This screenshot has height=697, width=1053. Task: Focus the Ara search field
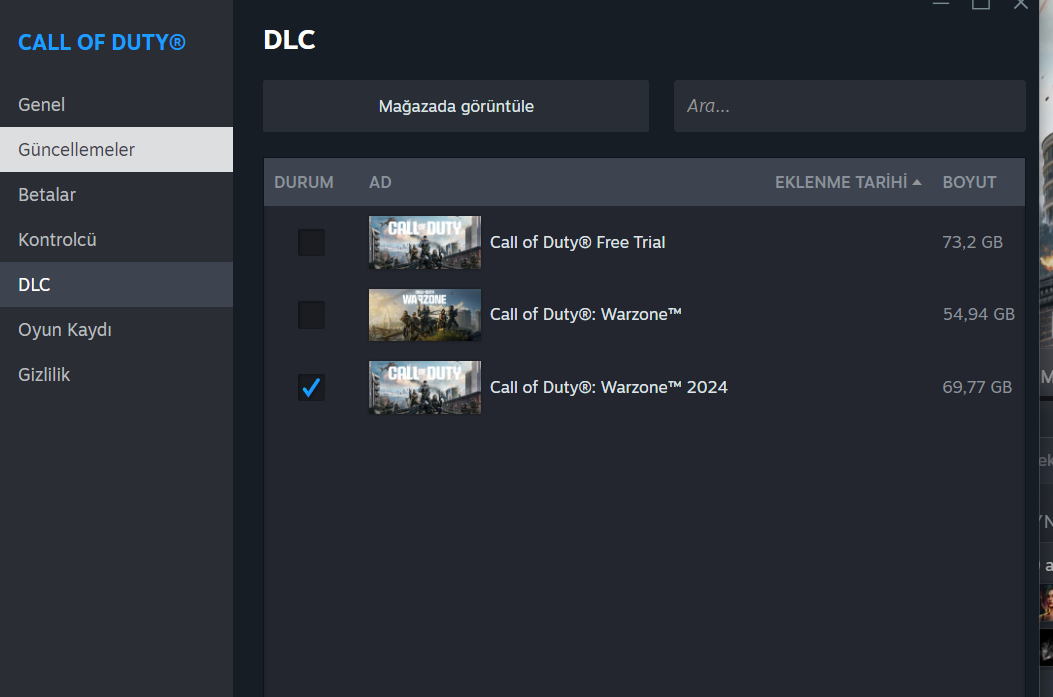pos(850,106)
